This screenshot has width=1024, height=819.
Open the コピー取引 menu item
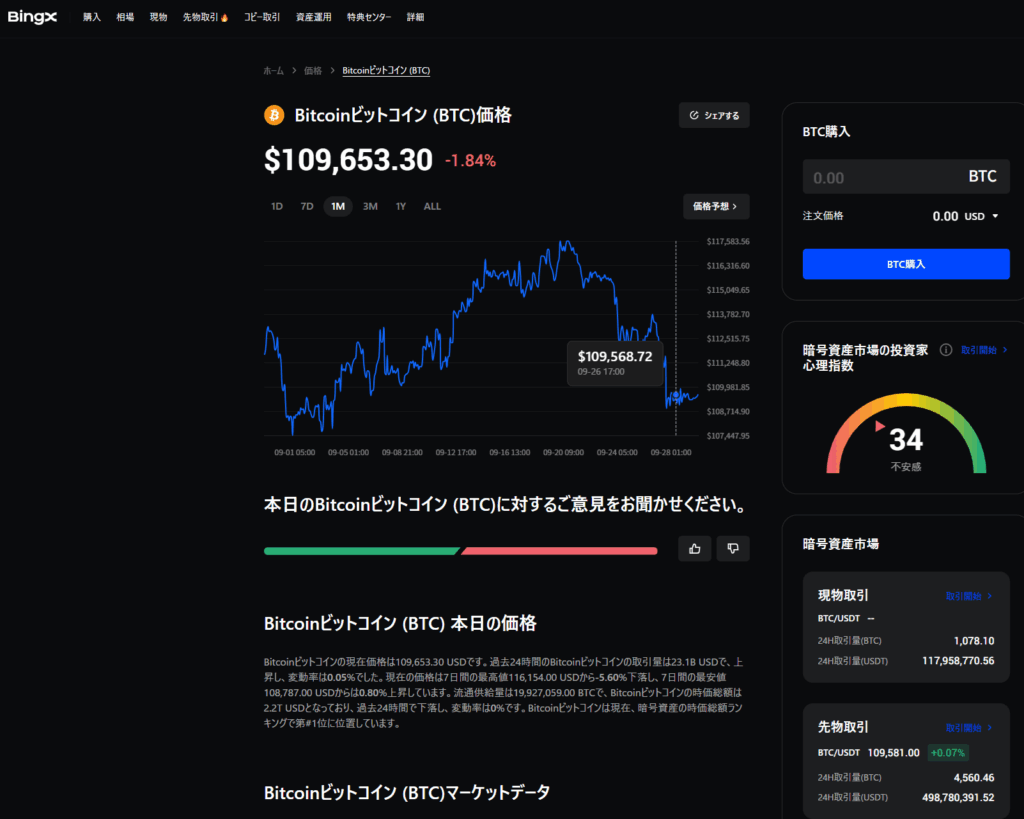(262, 18)
